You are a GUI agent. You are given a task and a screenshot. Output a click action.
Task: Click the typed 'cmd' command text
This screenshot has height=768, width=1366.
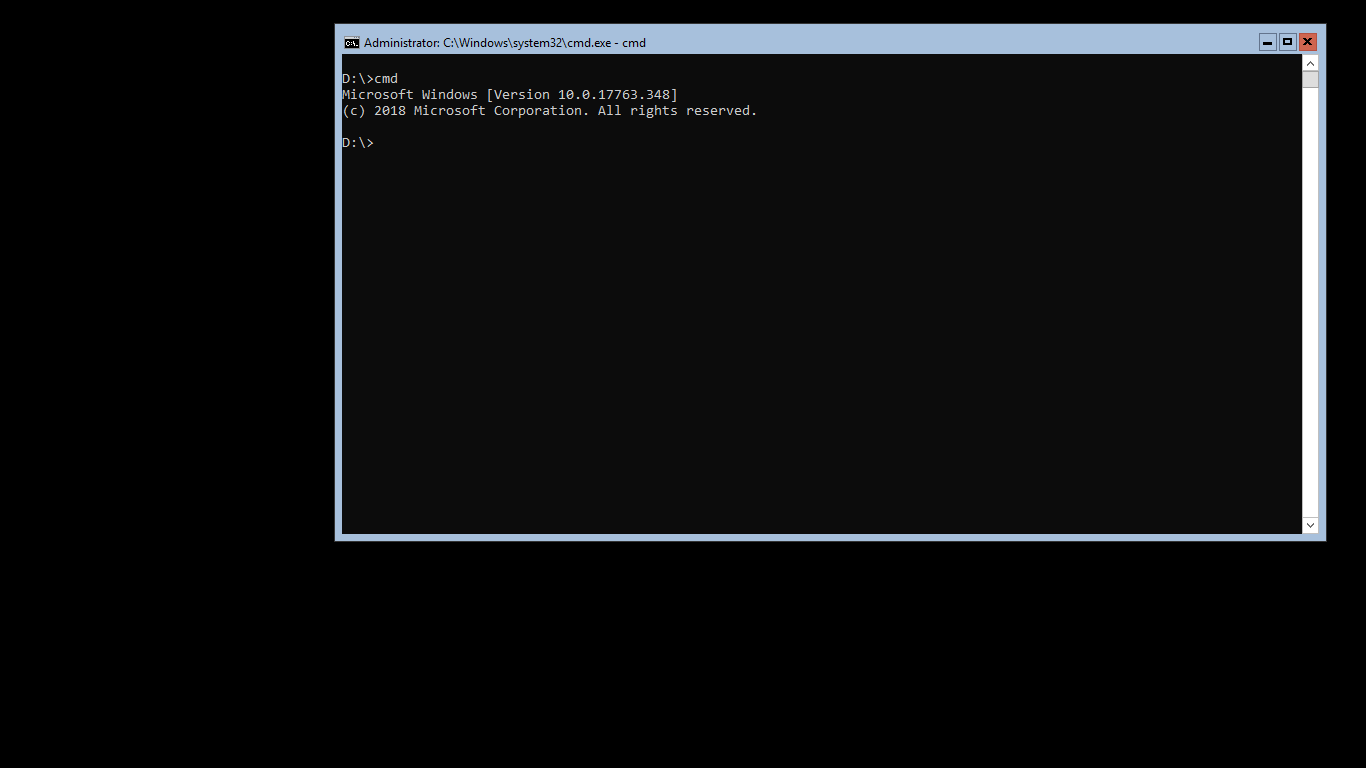click(386, 79)
